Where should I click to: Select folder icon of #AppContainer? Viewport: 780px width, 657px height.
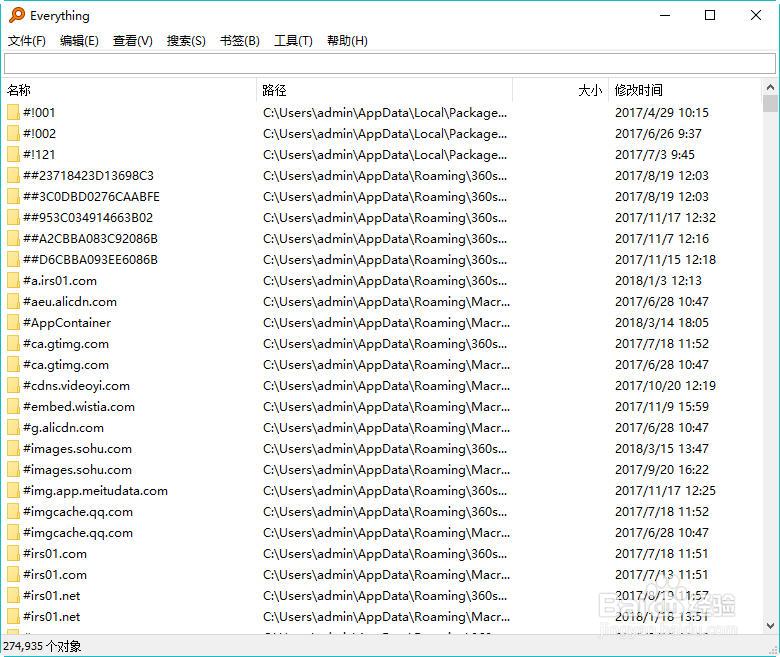click(x=13, y=323)
